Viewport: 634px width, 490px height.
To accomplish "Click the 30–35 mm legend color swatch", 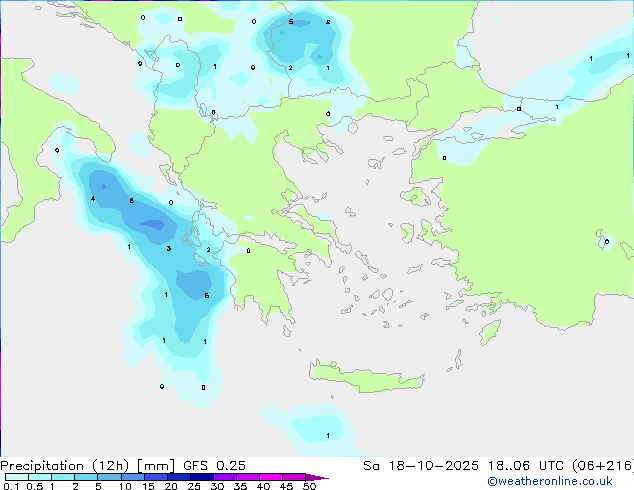I will click(225, 477).
